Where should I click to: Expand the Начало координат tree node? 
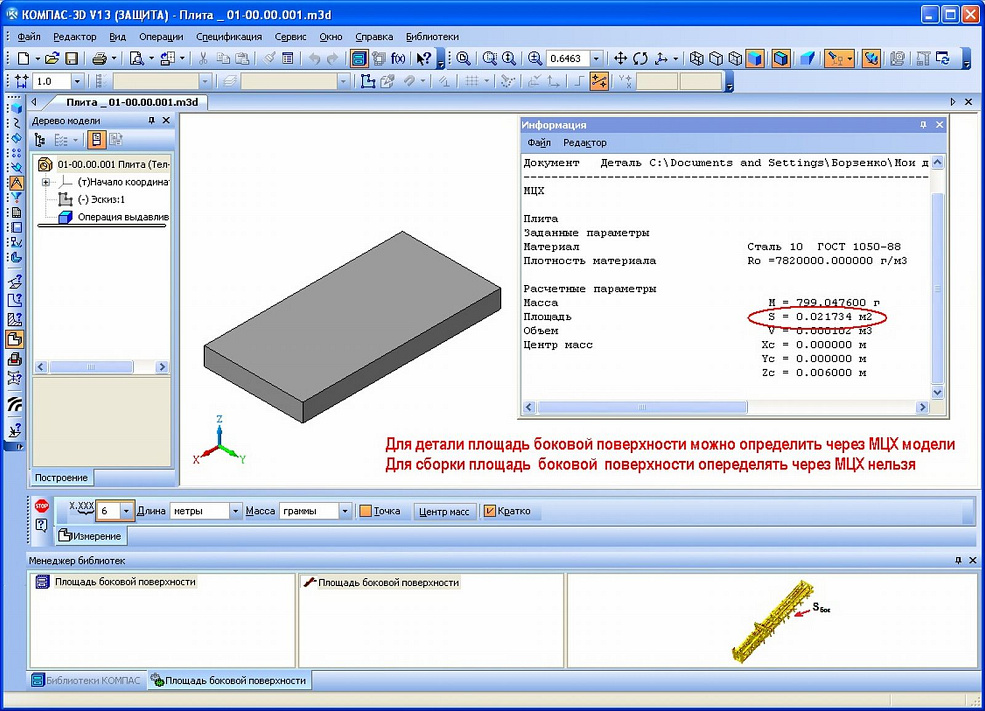pyautogui.click(x=46, y=182)
